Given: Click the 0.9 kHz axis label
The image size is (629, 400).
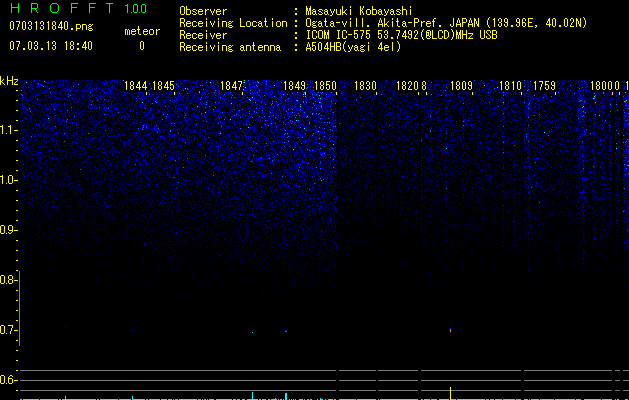Looking at the screenshot, I should [x=8, y=230].
